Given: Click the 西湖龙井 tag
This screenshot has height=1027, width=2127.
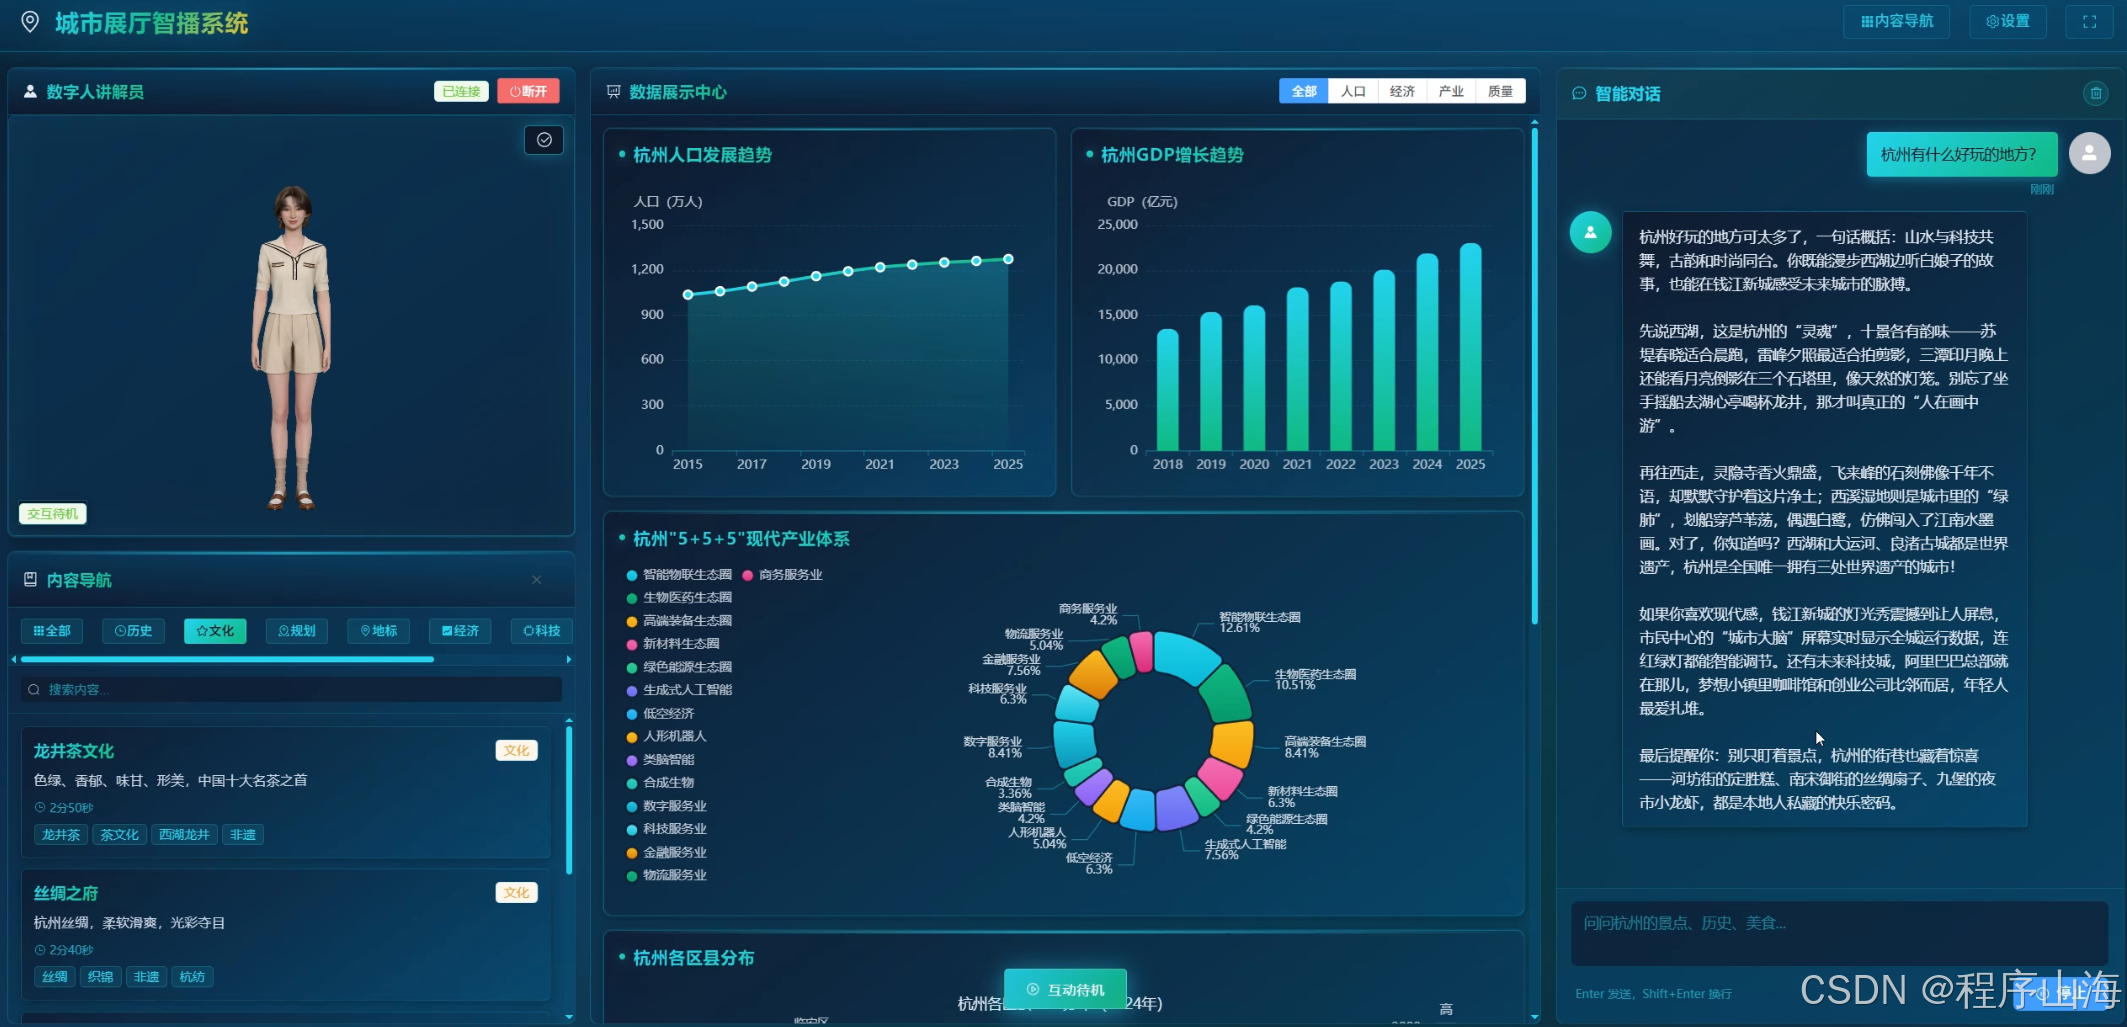Looking at the screenshot, I should 184,834.
